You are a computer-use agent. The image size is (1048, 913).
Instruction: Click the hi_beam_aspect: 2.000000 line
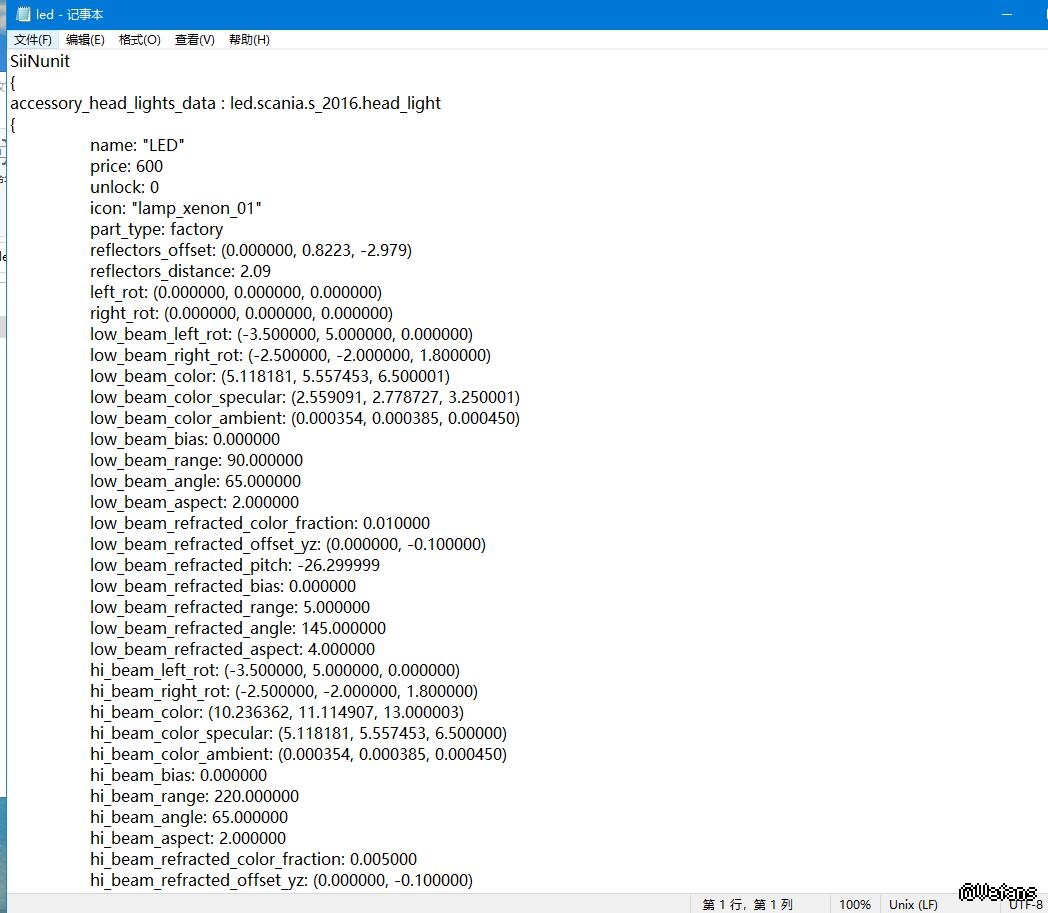[188, 839]
